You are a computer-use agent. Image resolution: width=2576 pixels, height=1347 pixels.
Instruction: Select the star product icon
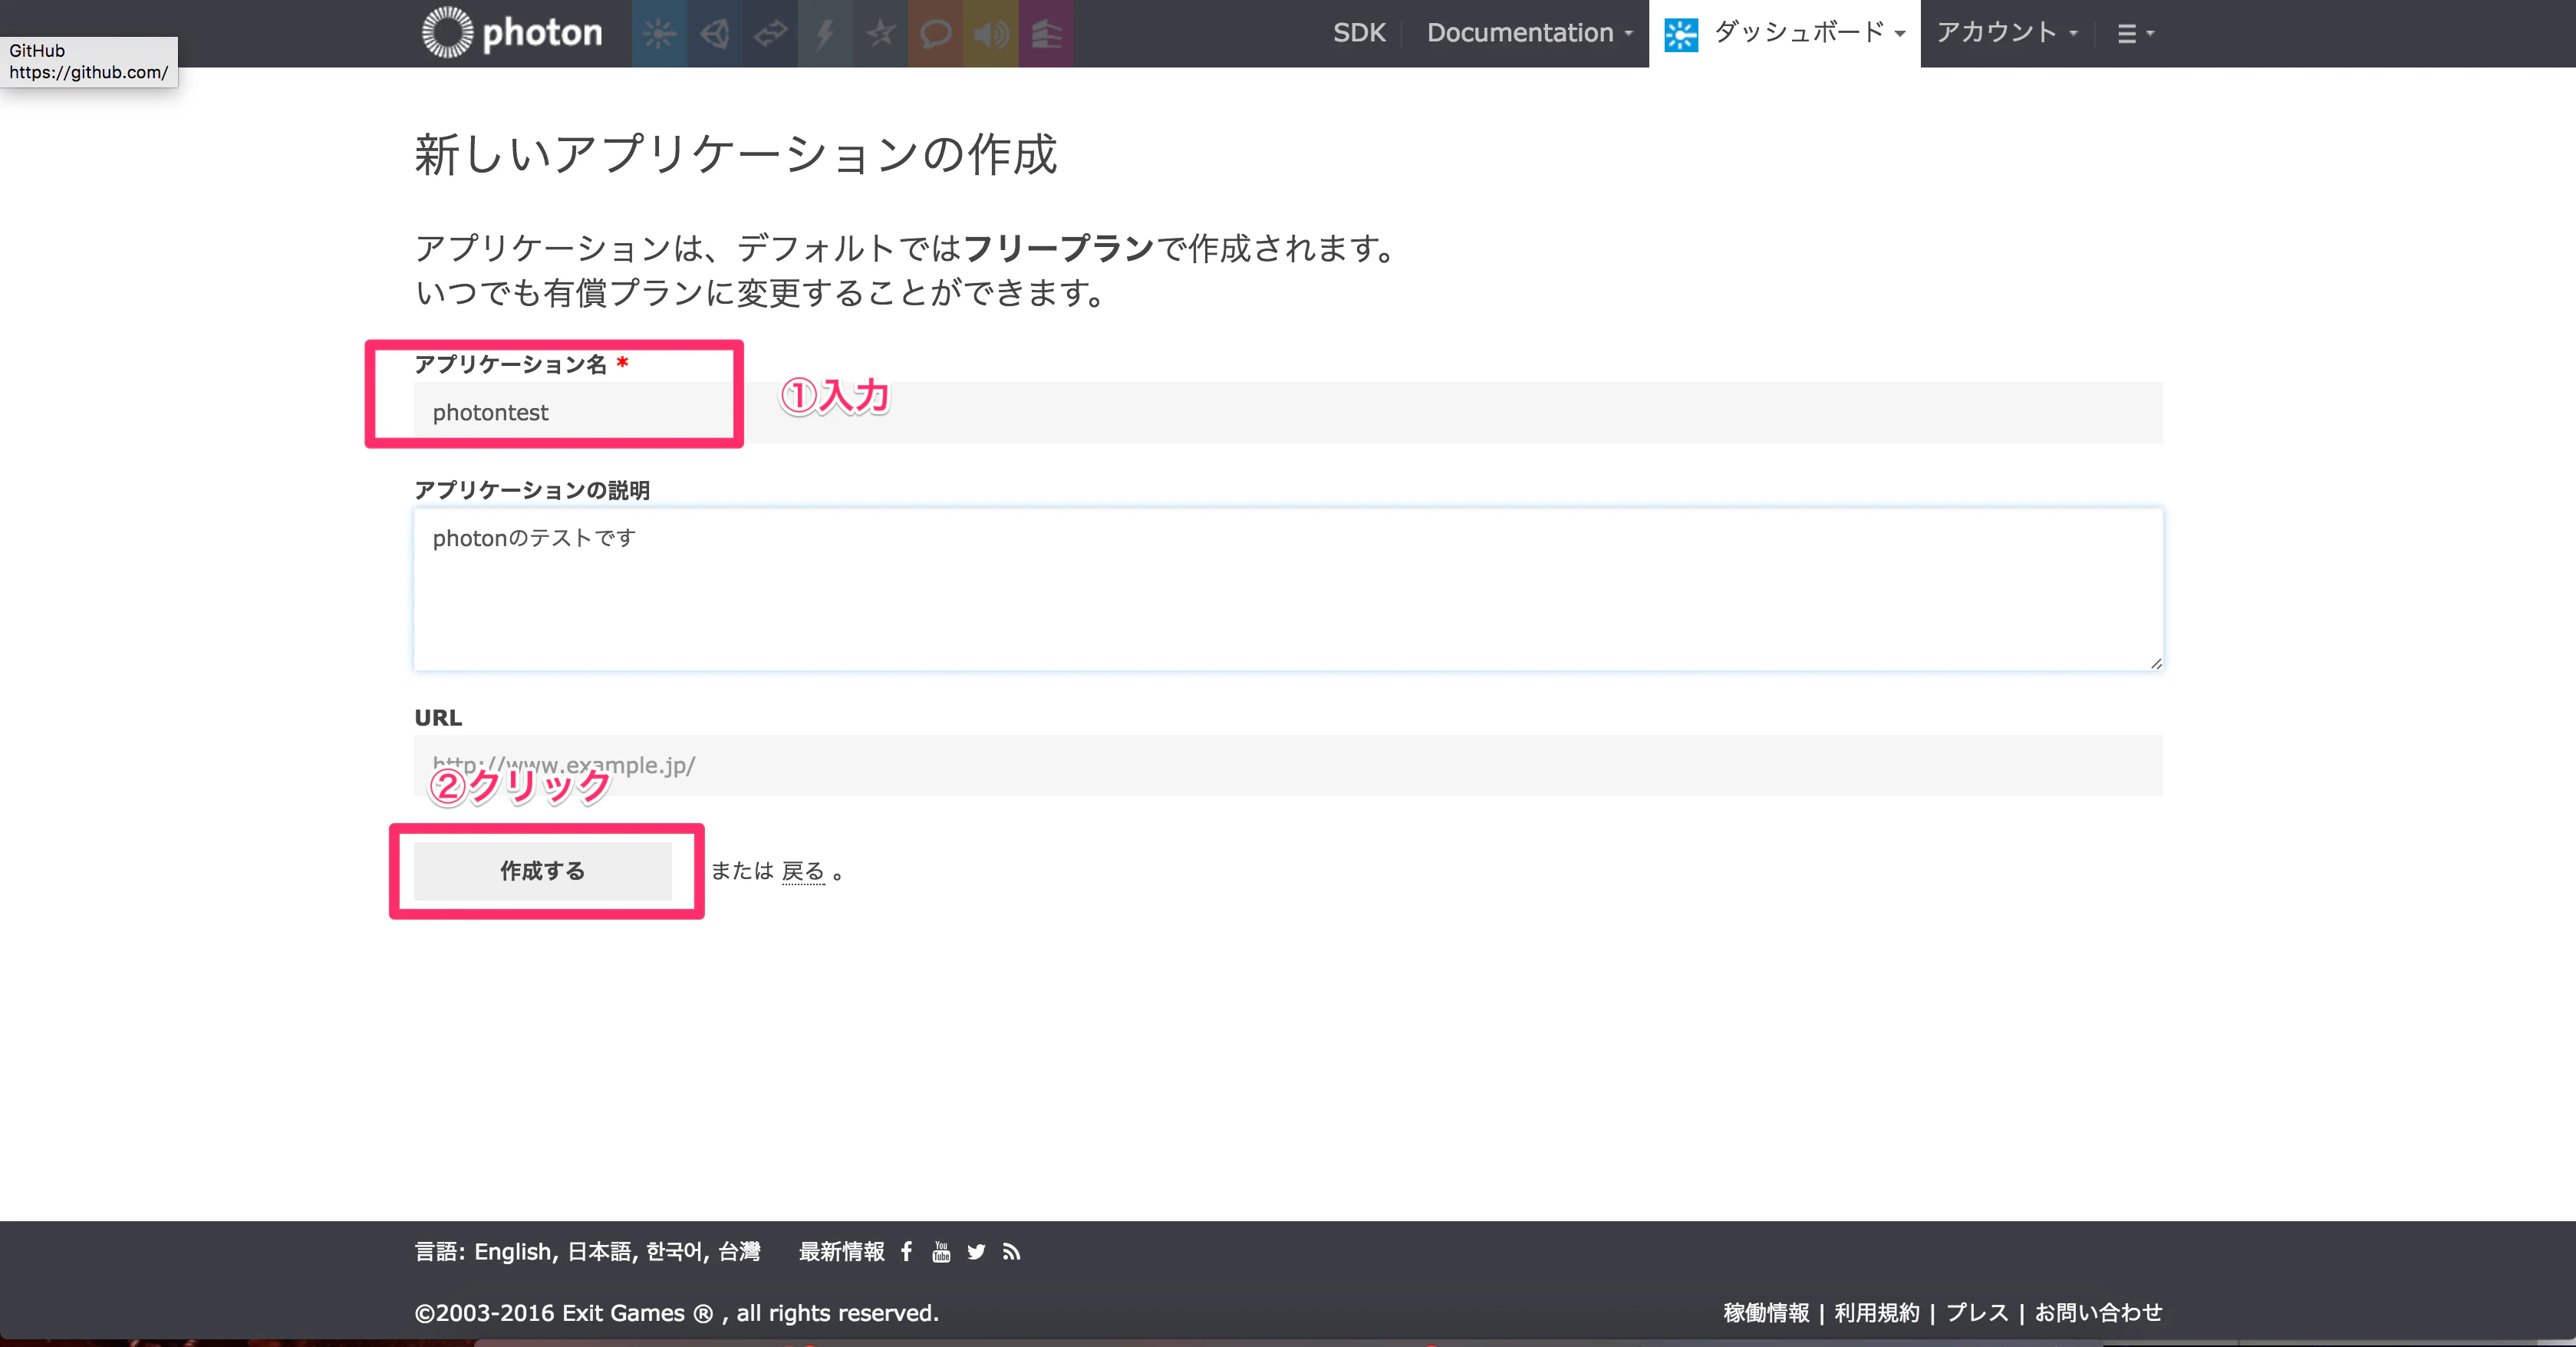click(x=880, y=34)
